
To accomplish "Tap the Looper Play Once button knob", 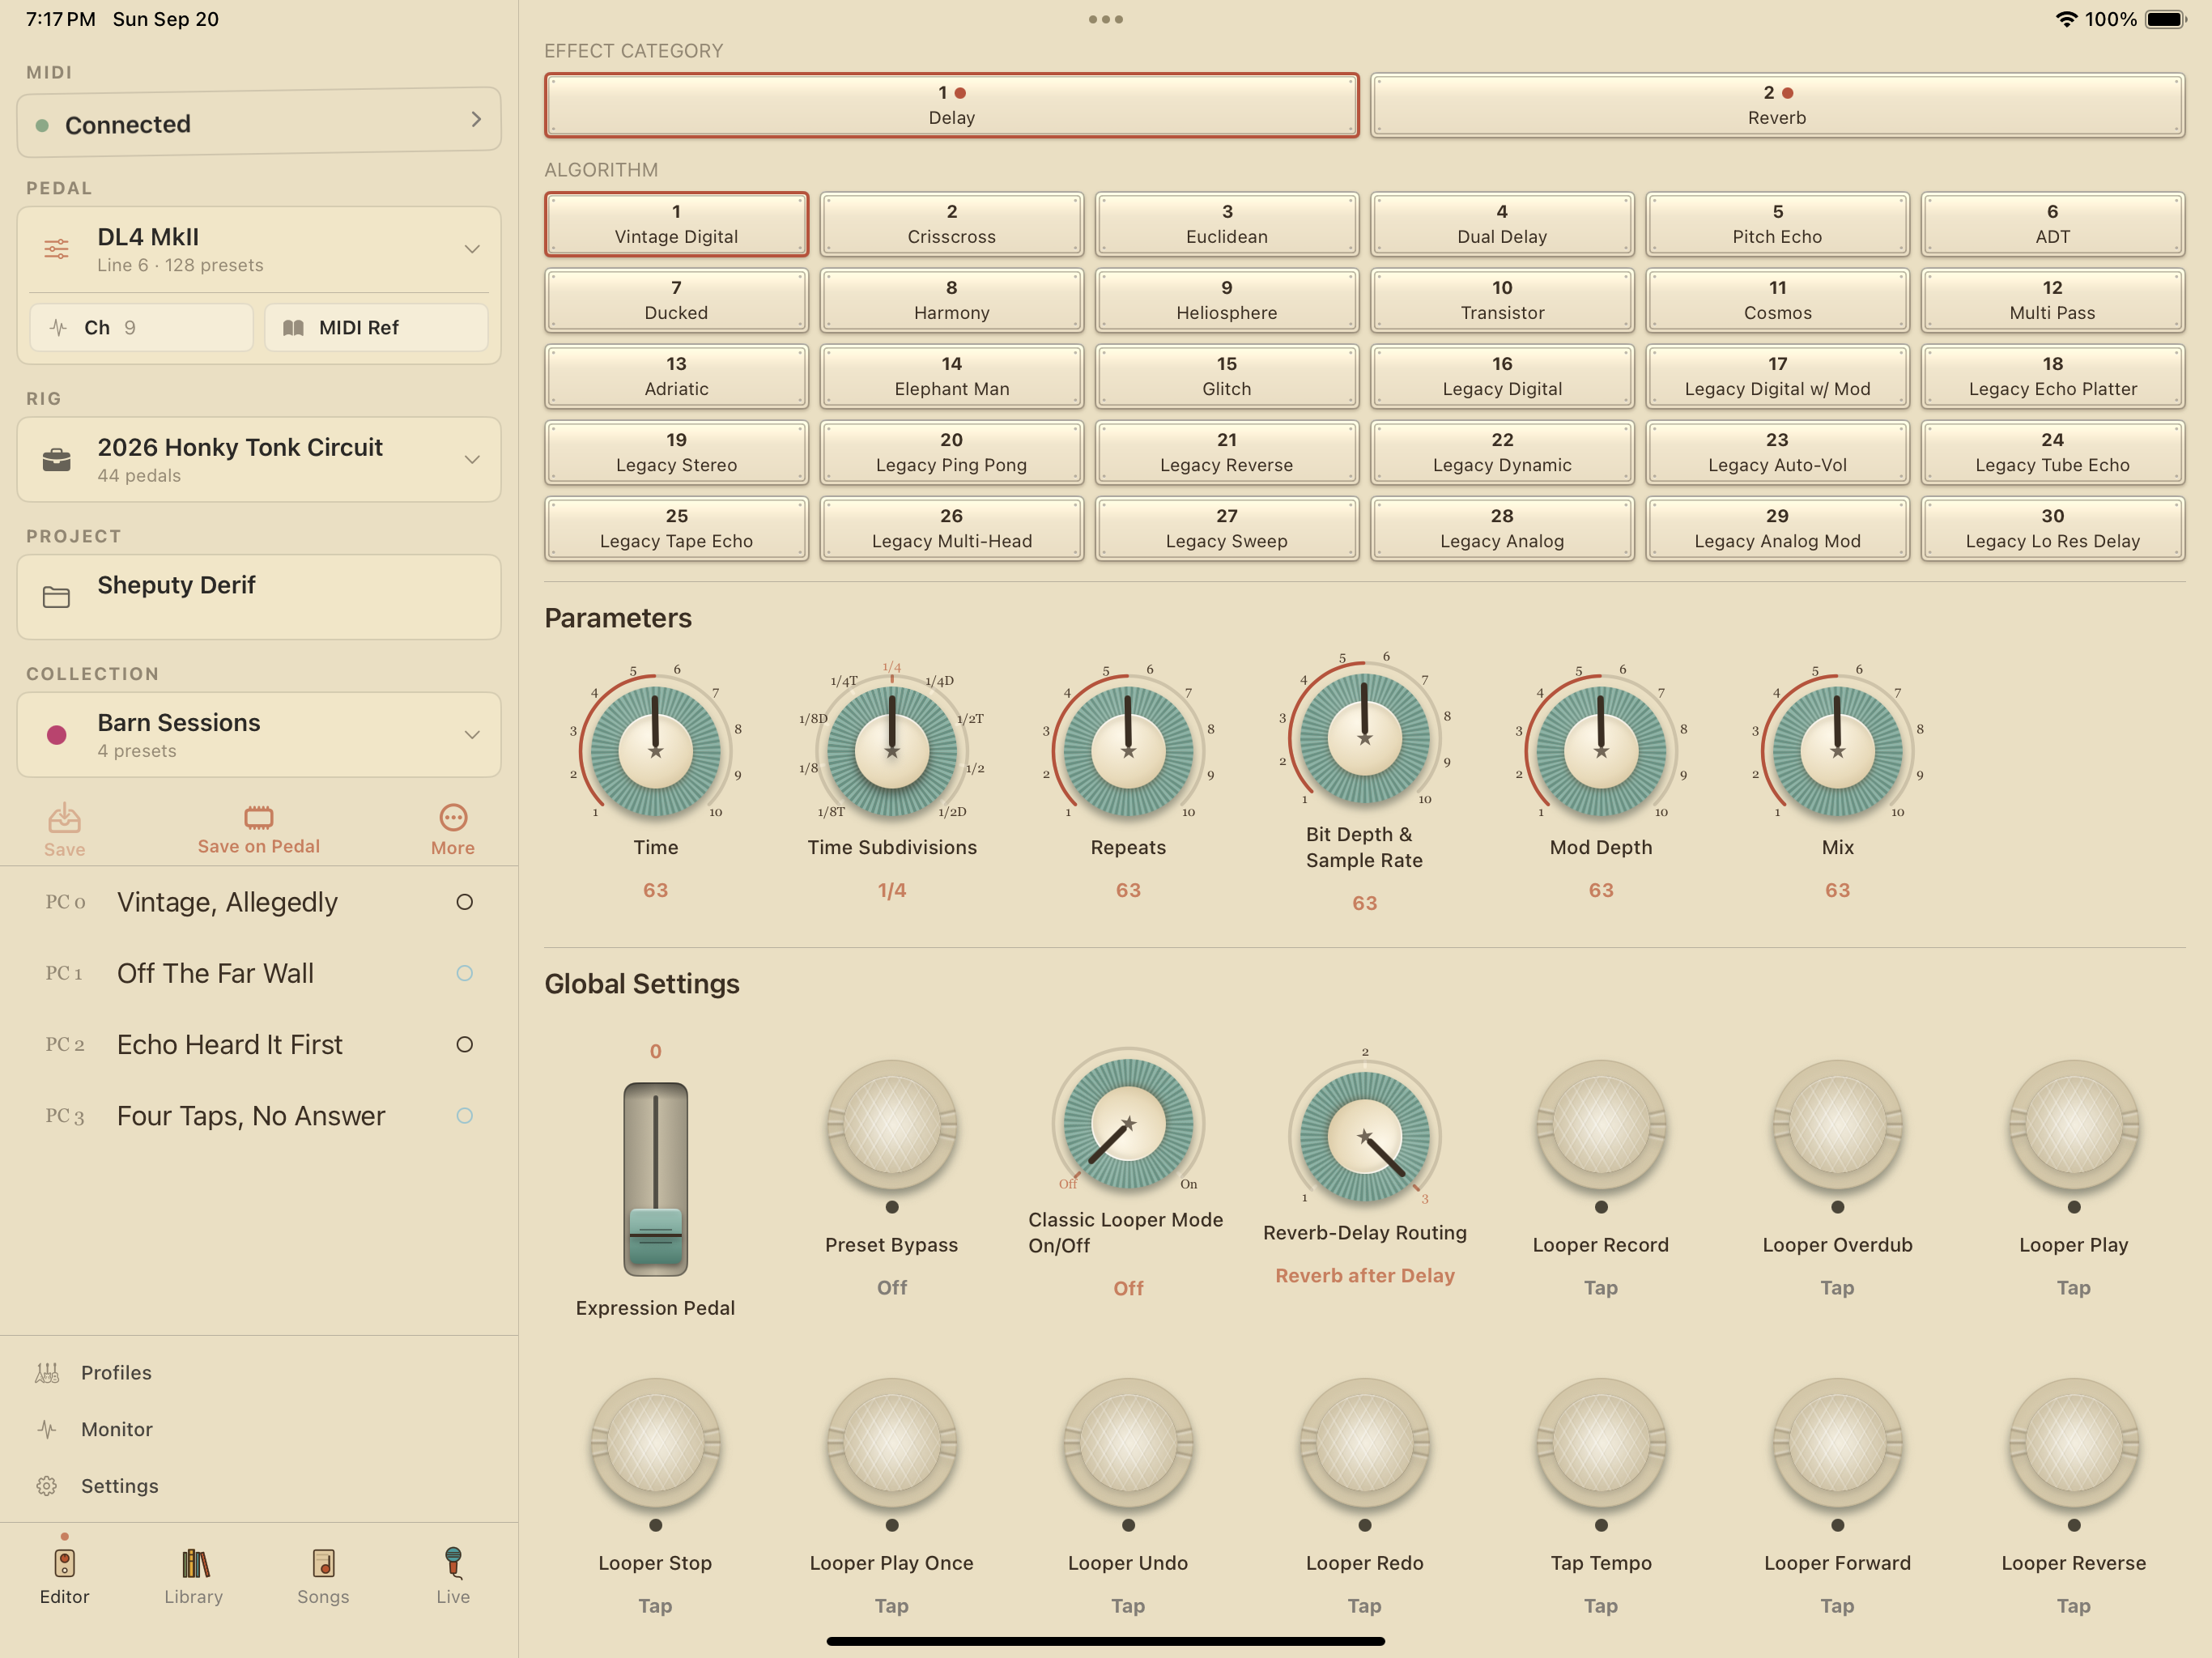I will [892, 1443].
